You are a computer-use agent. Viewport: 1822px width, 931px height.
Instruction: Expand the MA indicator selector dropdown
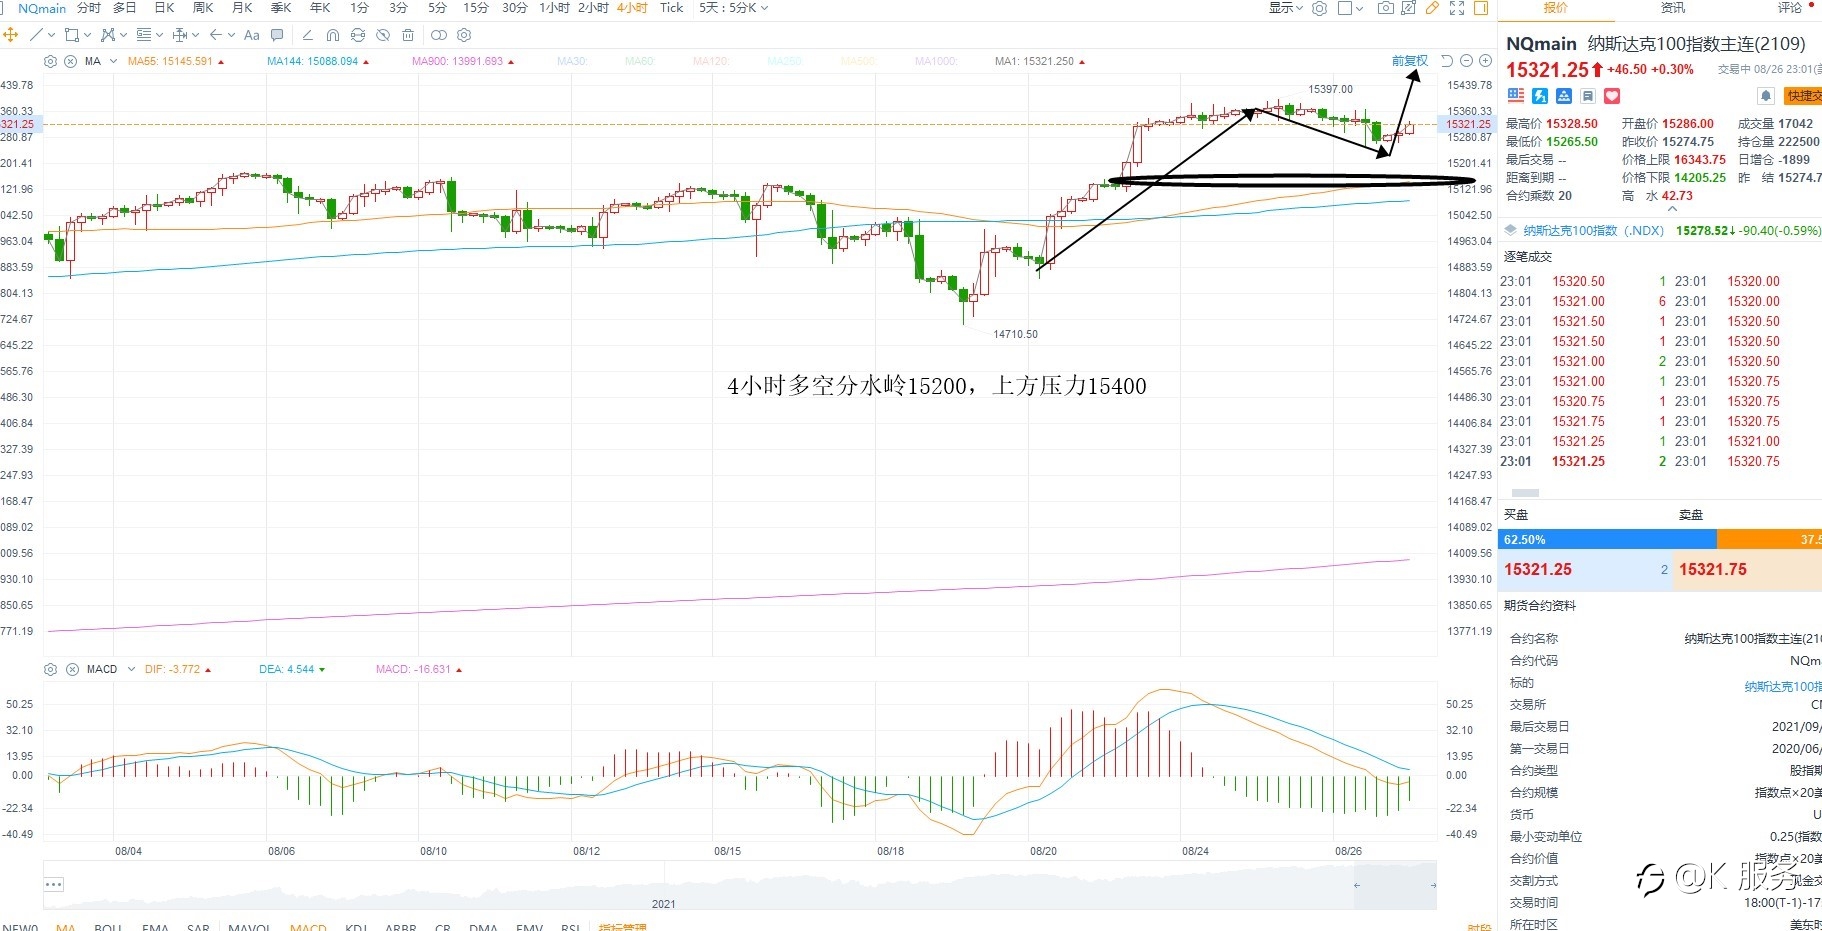tap(113, 61)
